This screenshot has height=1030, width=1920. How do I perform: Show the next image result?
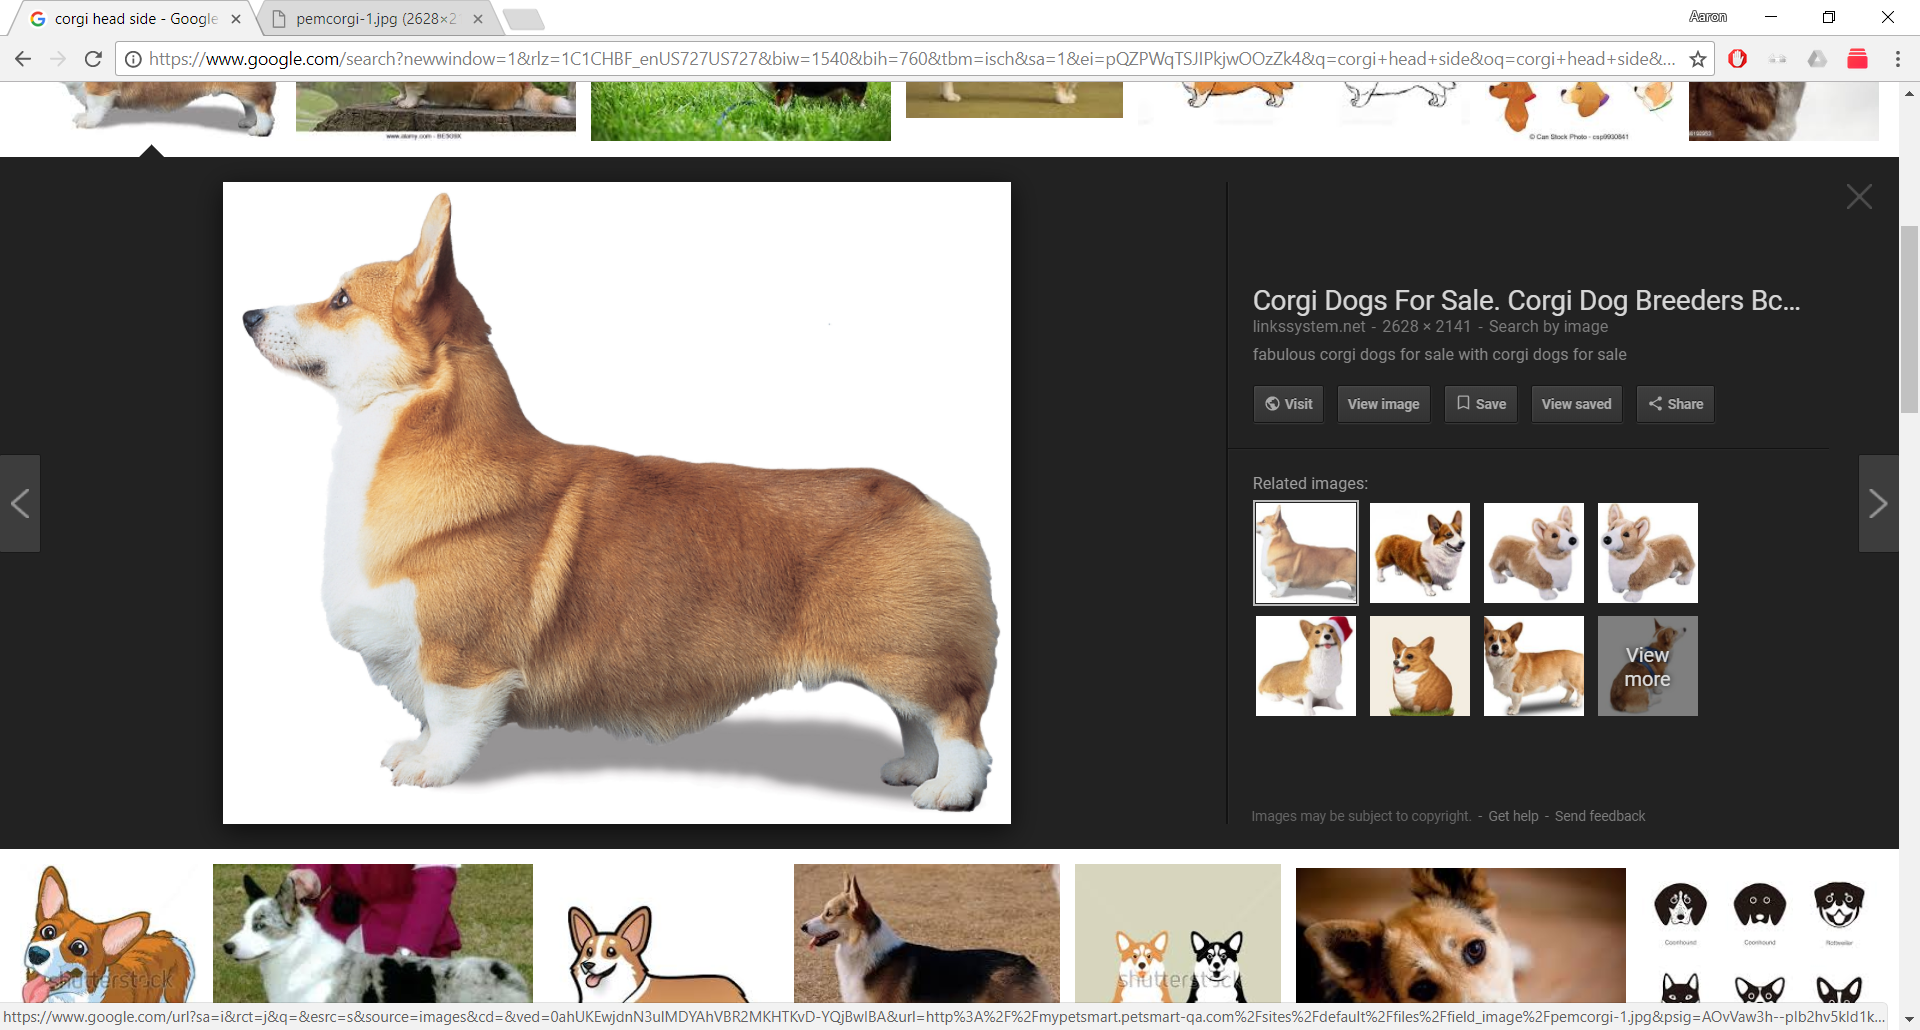point(1878,503)
